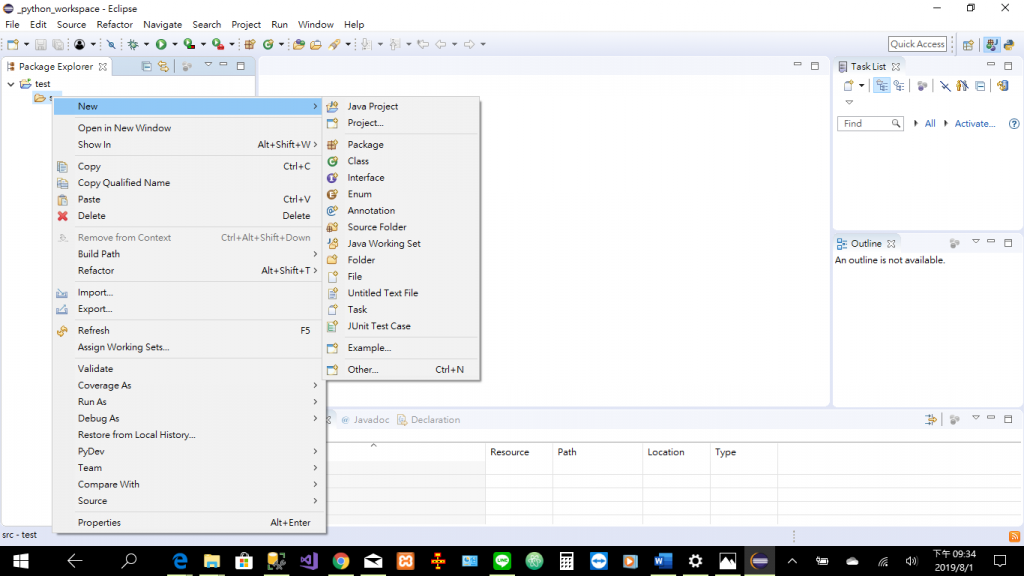Close the Package Explorer tab

[103, 67]
